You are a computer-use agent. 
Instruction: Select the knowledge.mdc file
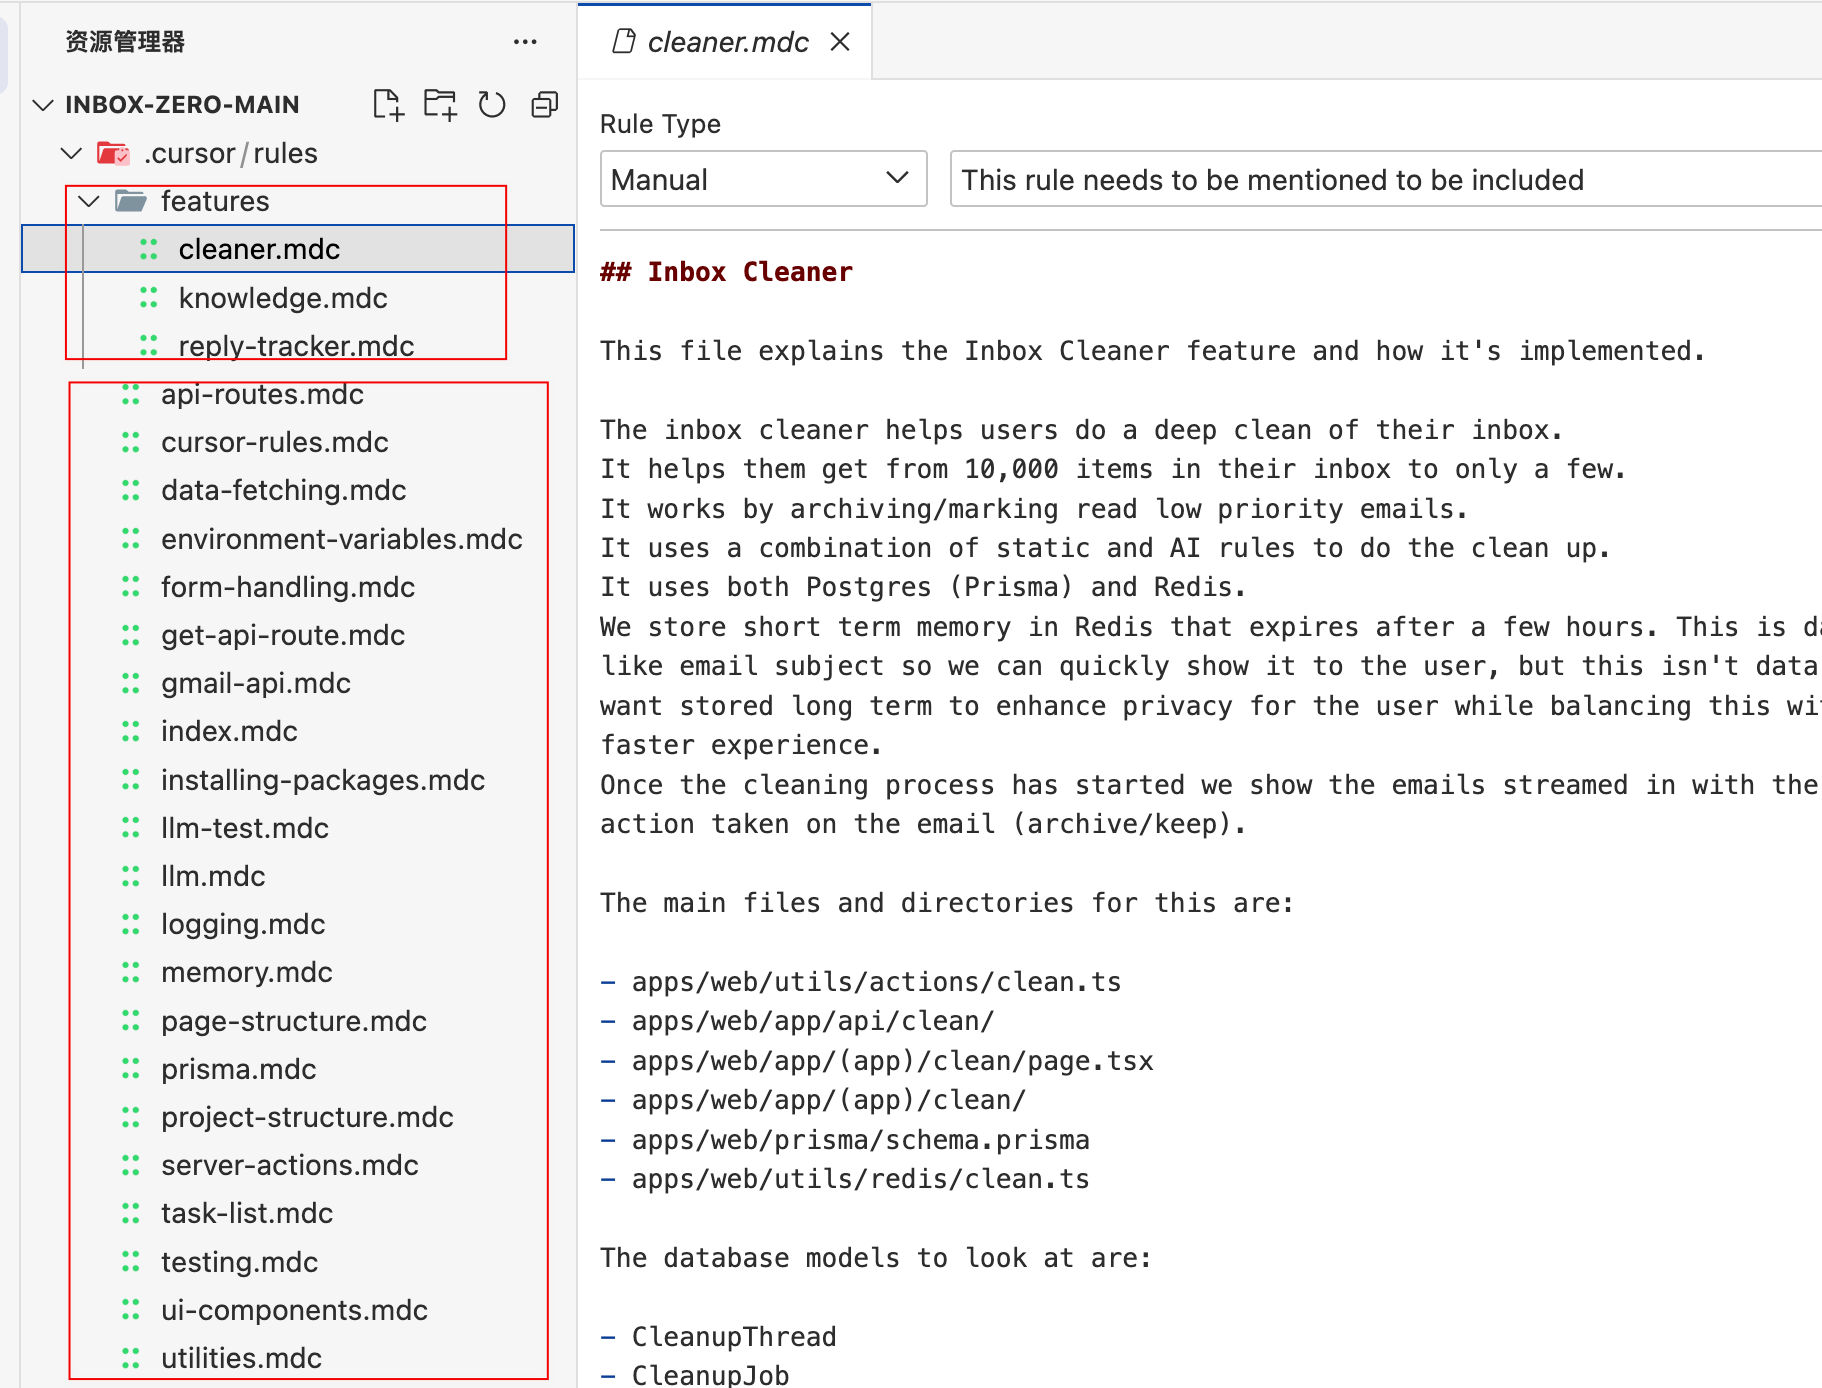coord(283,297)
